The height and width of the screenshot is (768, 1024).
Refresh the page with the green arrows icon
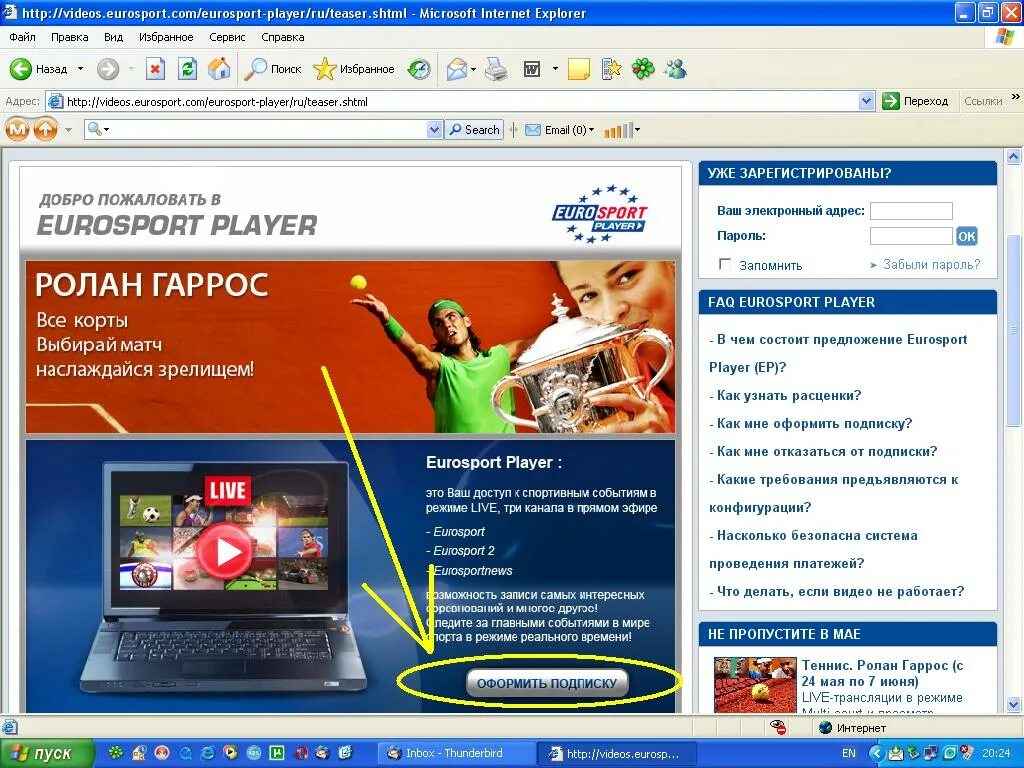(x=187, y=69)
